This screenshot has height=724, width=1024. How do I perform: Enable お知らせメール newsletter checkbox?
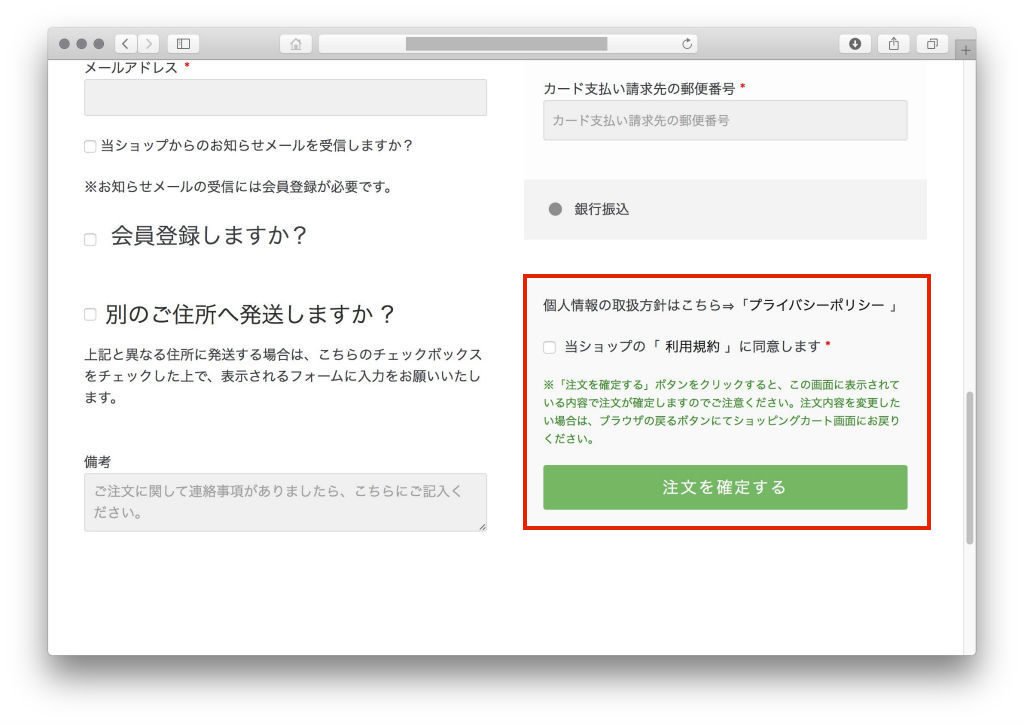[x=90, y=146]
